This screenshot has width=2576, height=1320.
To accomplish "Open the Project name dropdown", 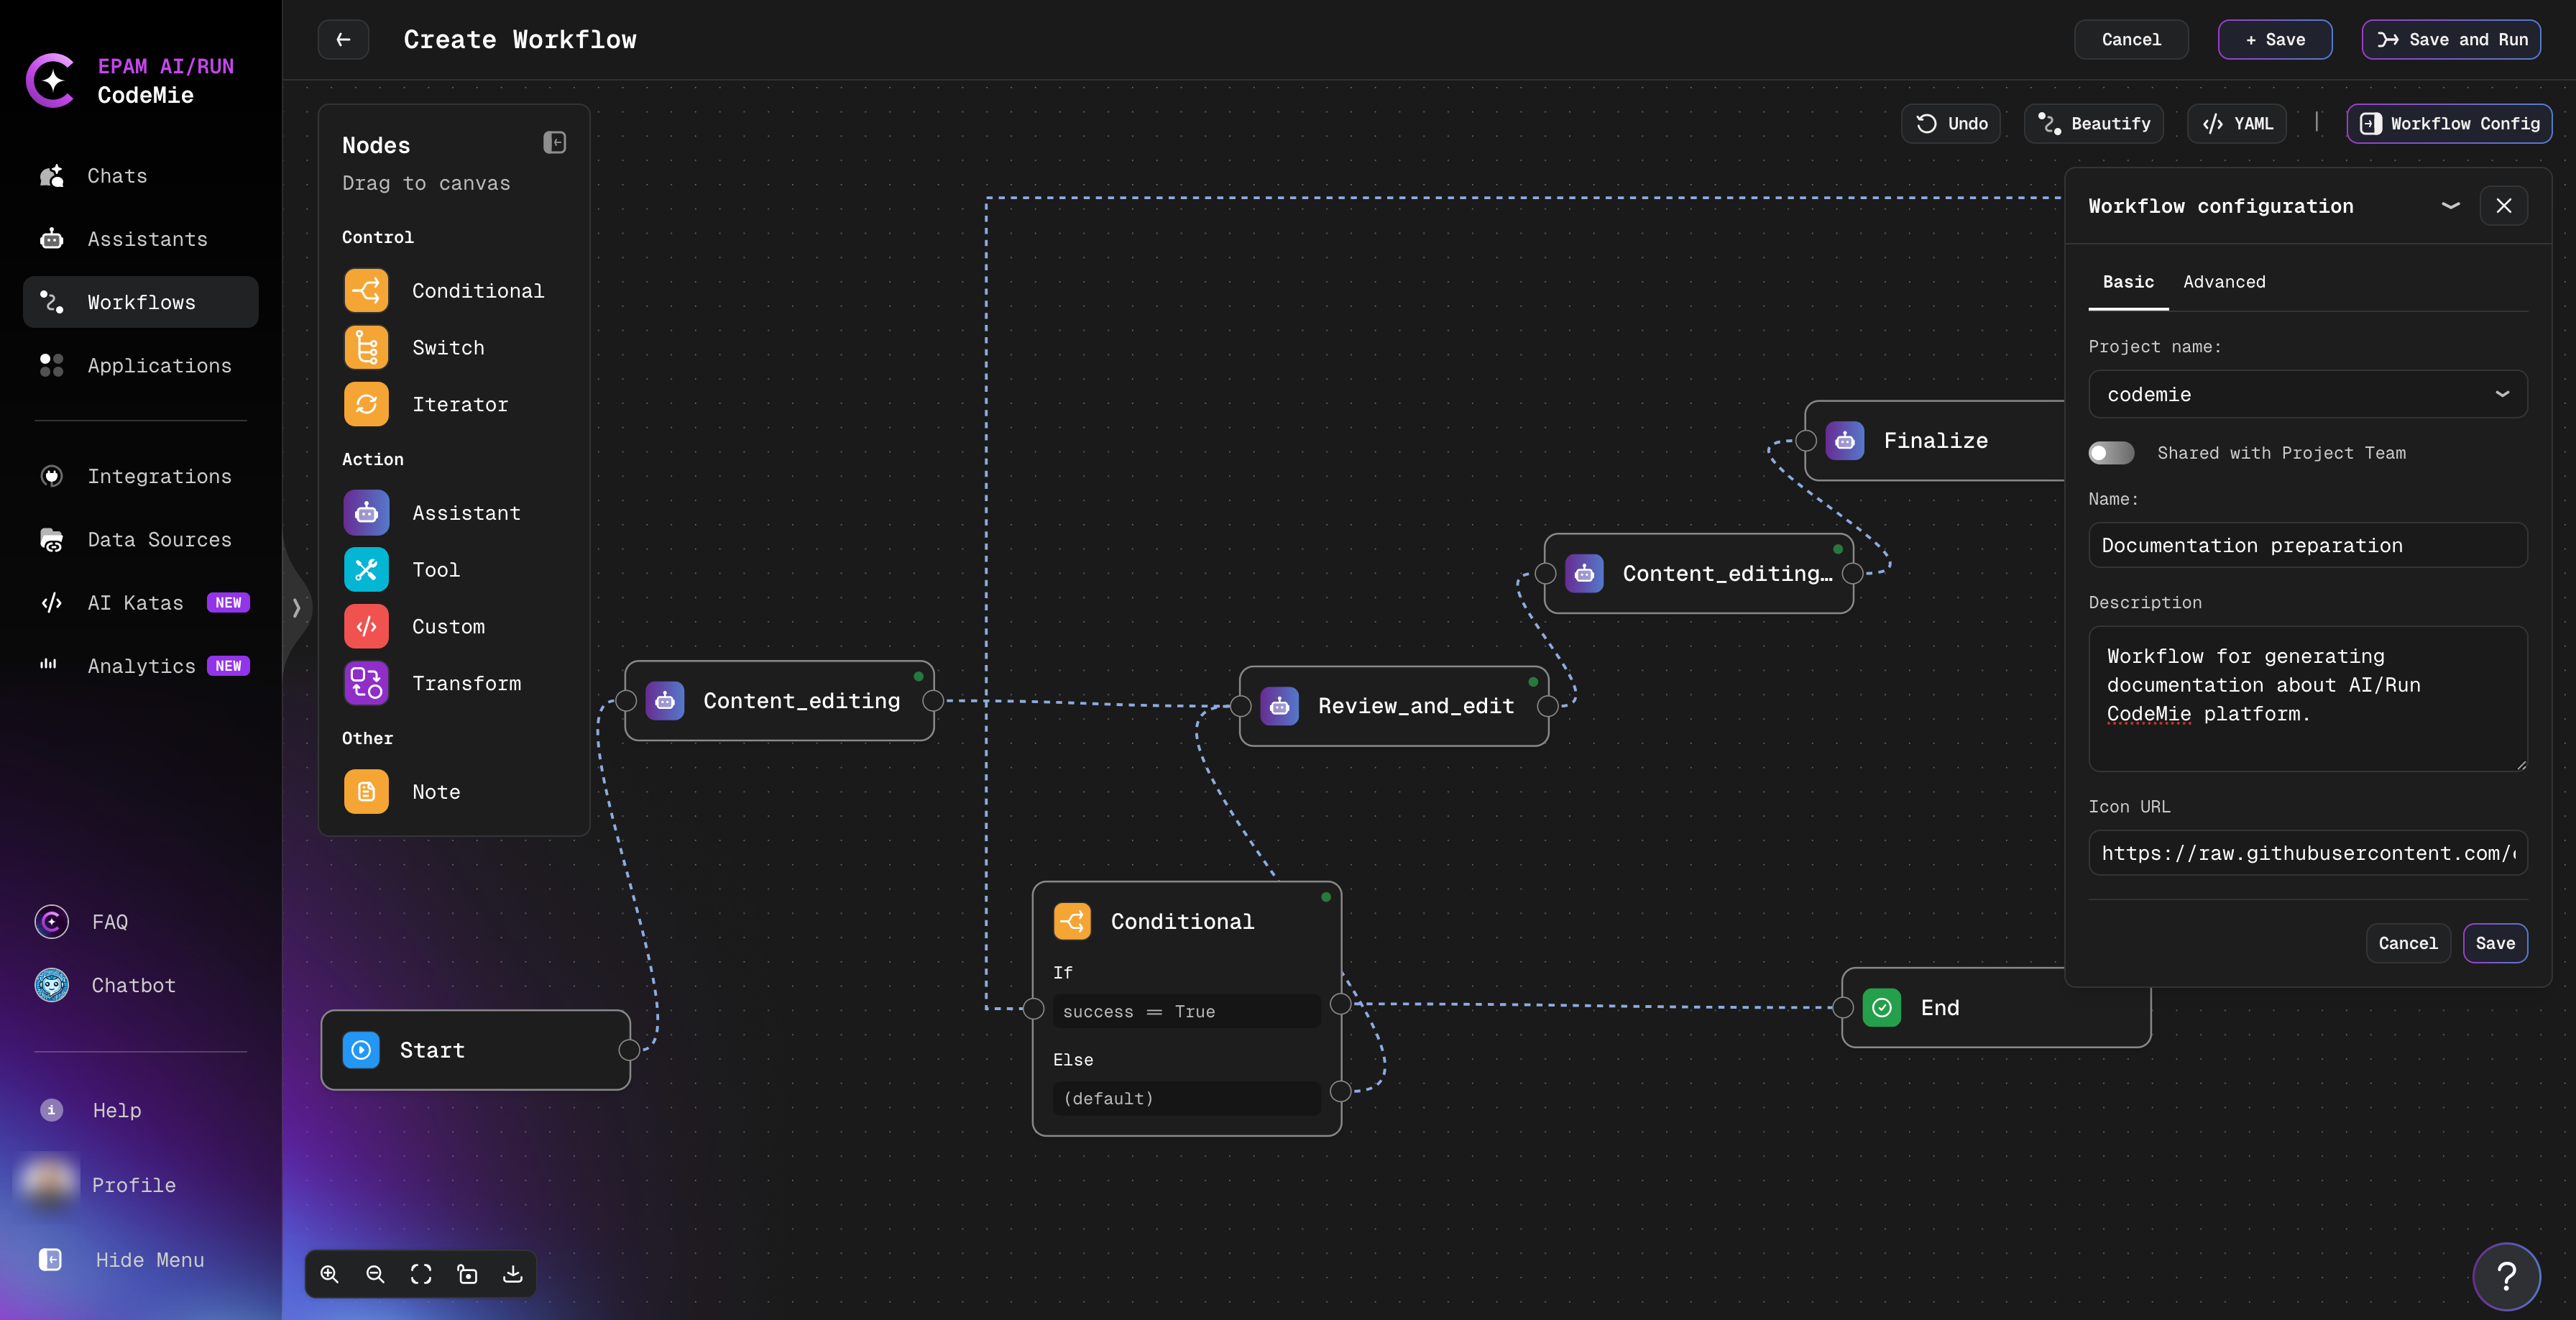I will [x=2307, y=394].
